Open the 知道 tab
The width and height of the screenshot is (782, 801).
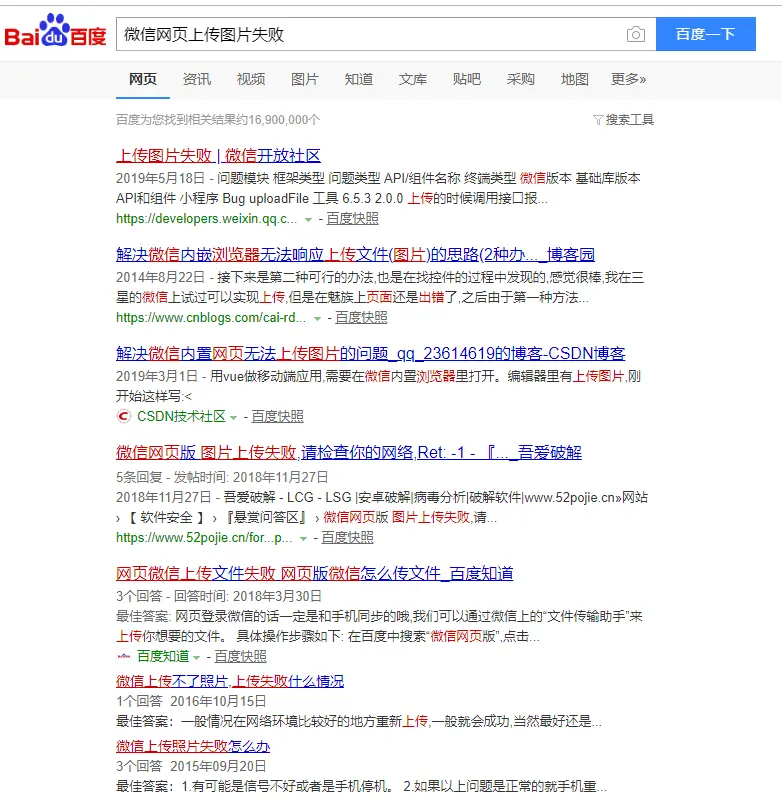359,79
